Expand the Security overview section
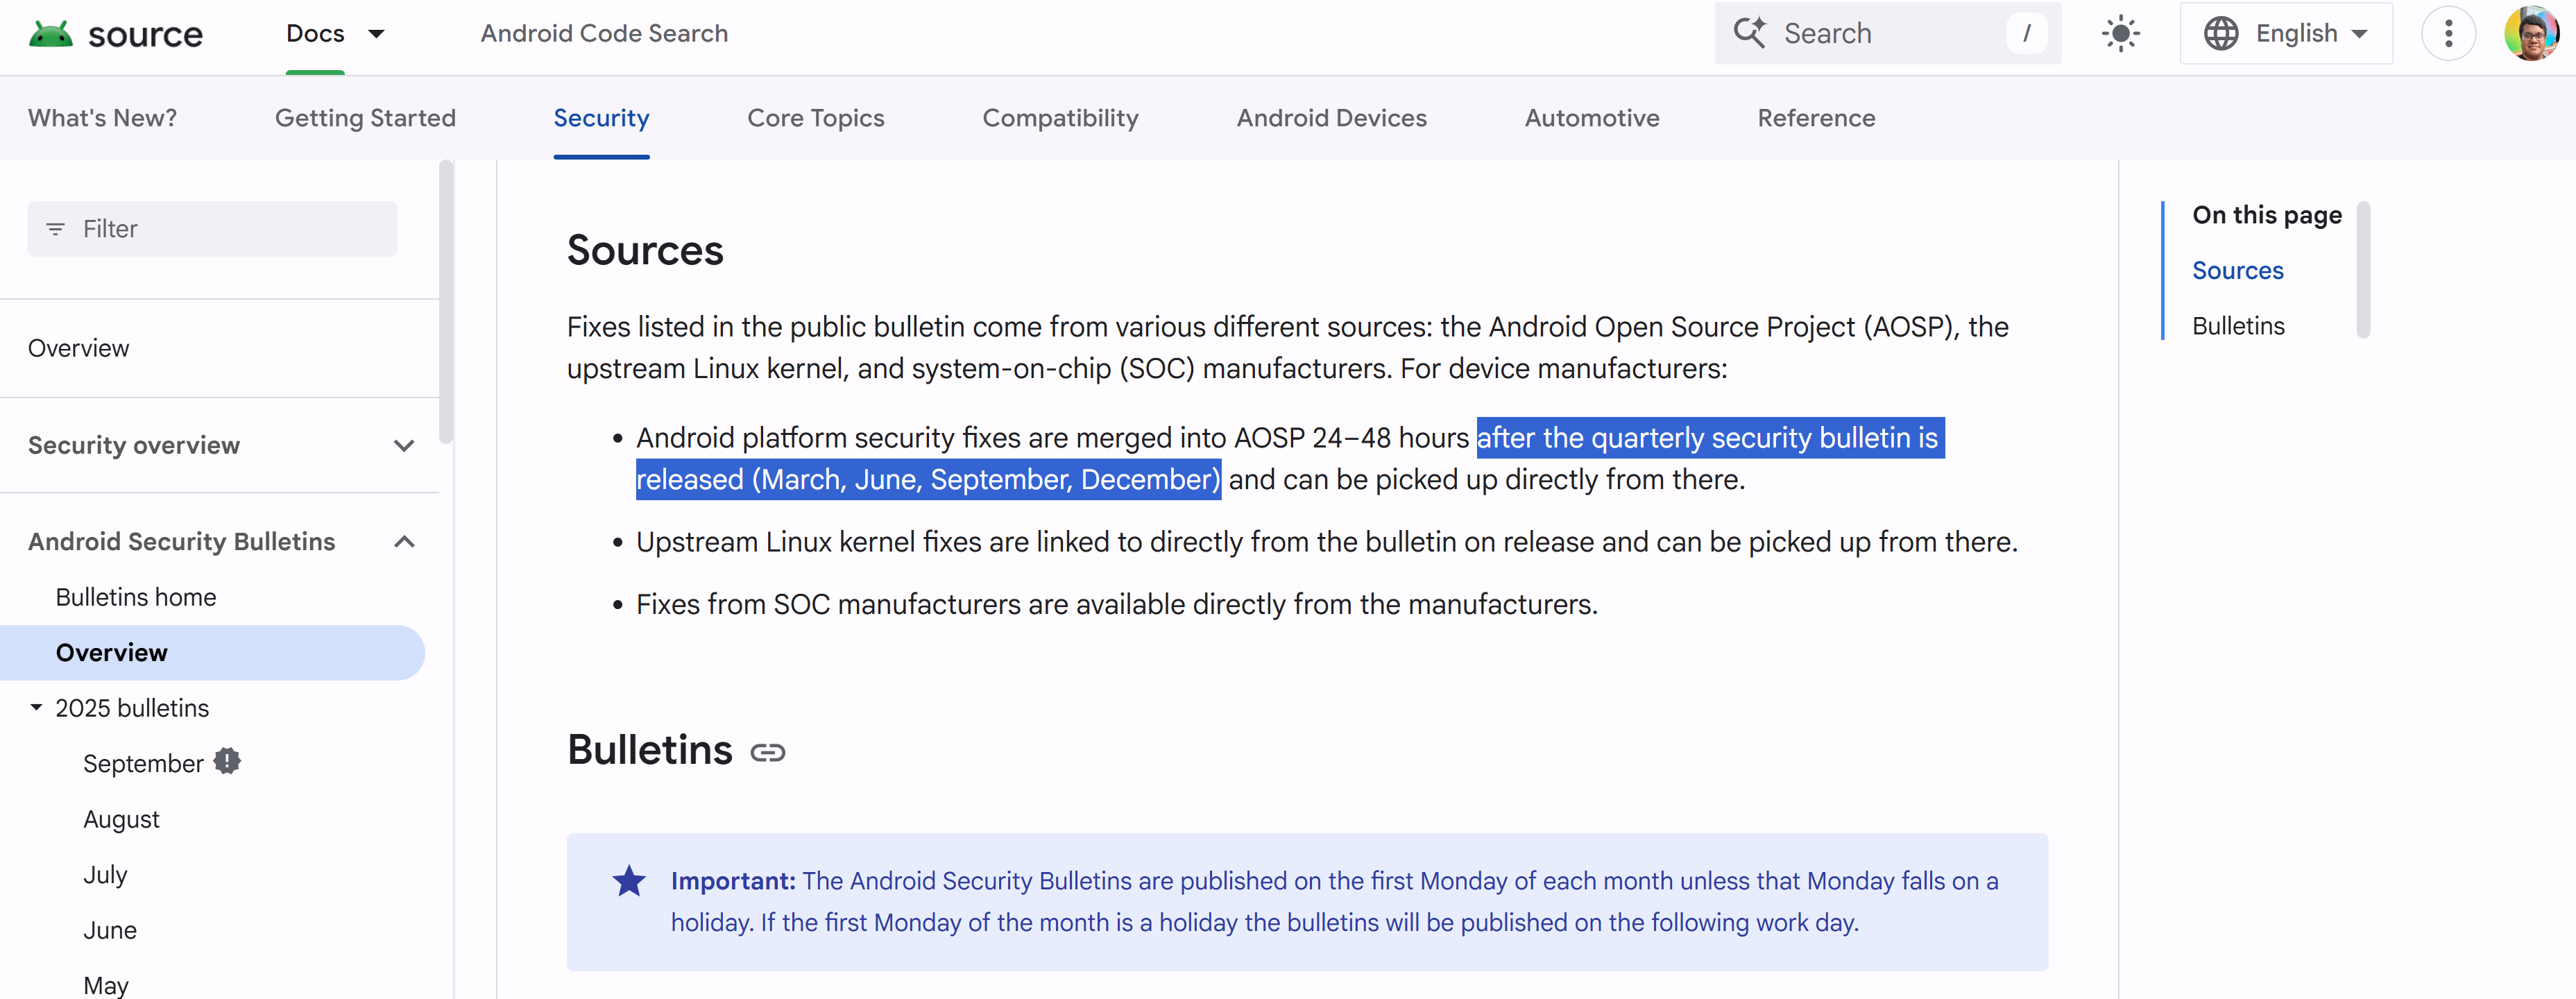 click(x=404, y=446)
